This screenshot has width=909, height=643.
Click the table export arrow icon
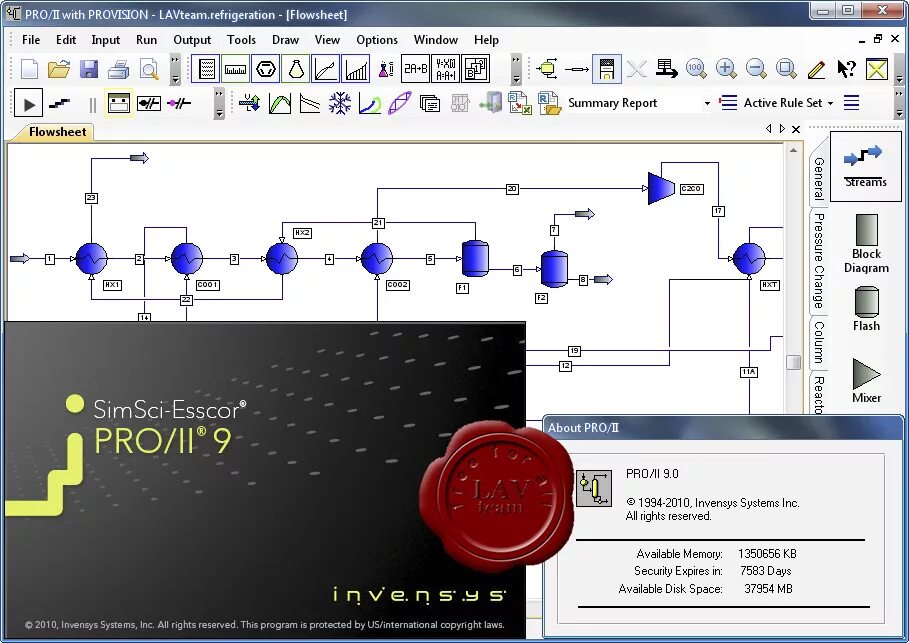click(x=667, y=68)
